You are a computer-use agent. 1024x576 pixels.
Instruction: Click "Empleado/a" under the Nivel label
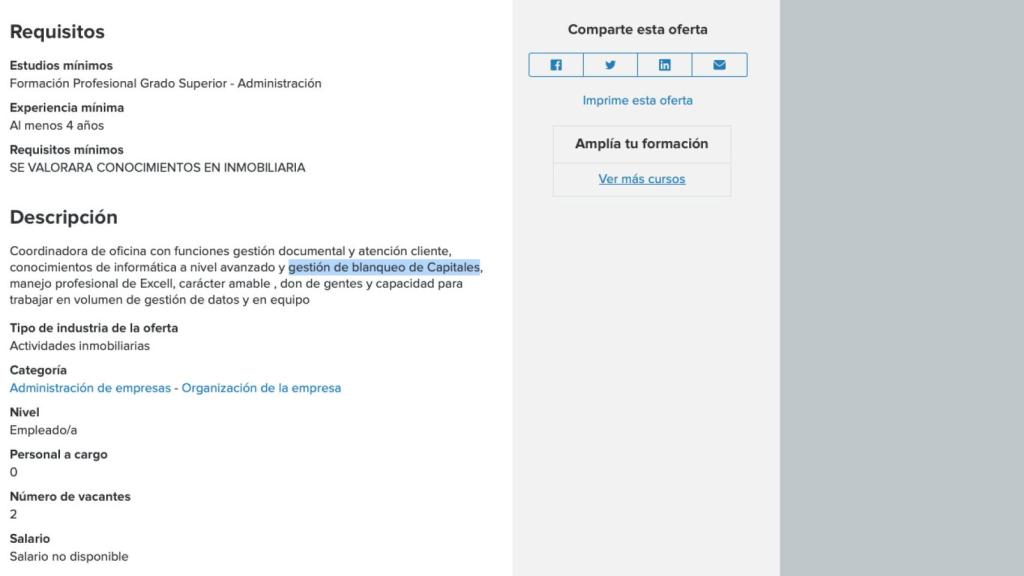42,430
